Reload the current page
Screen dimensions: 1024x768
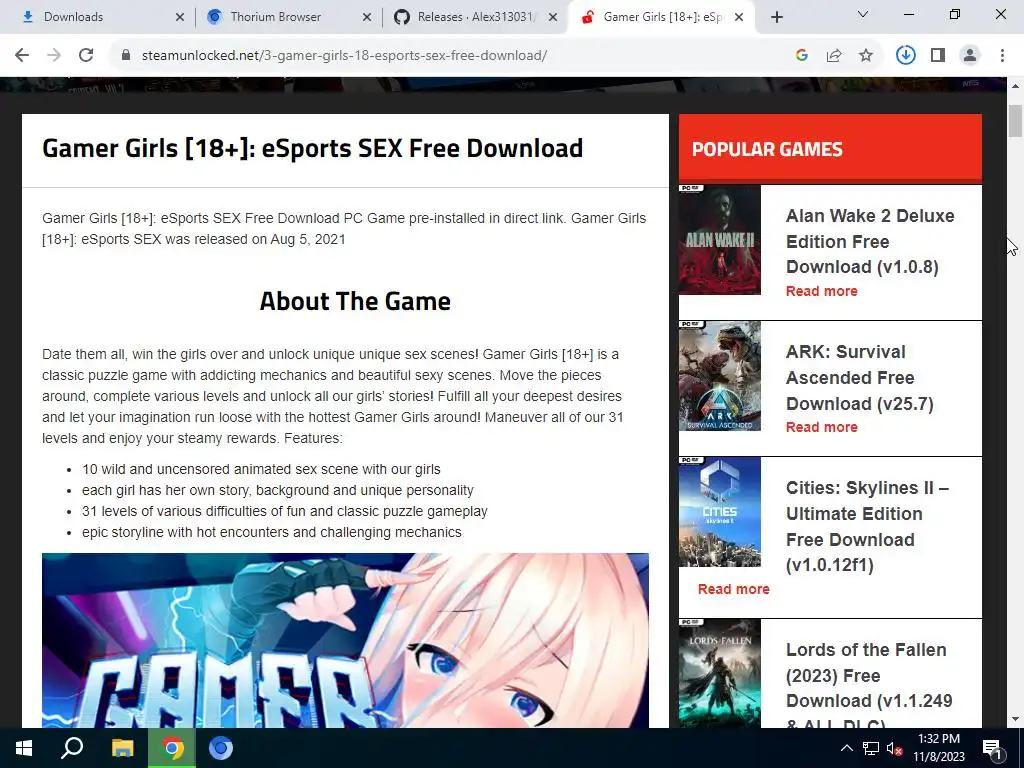[86, 56]
